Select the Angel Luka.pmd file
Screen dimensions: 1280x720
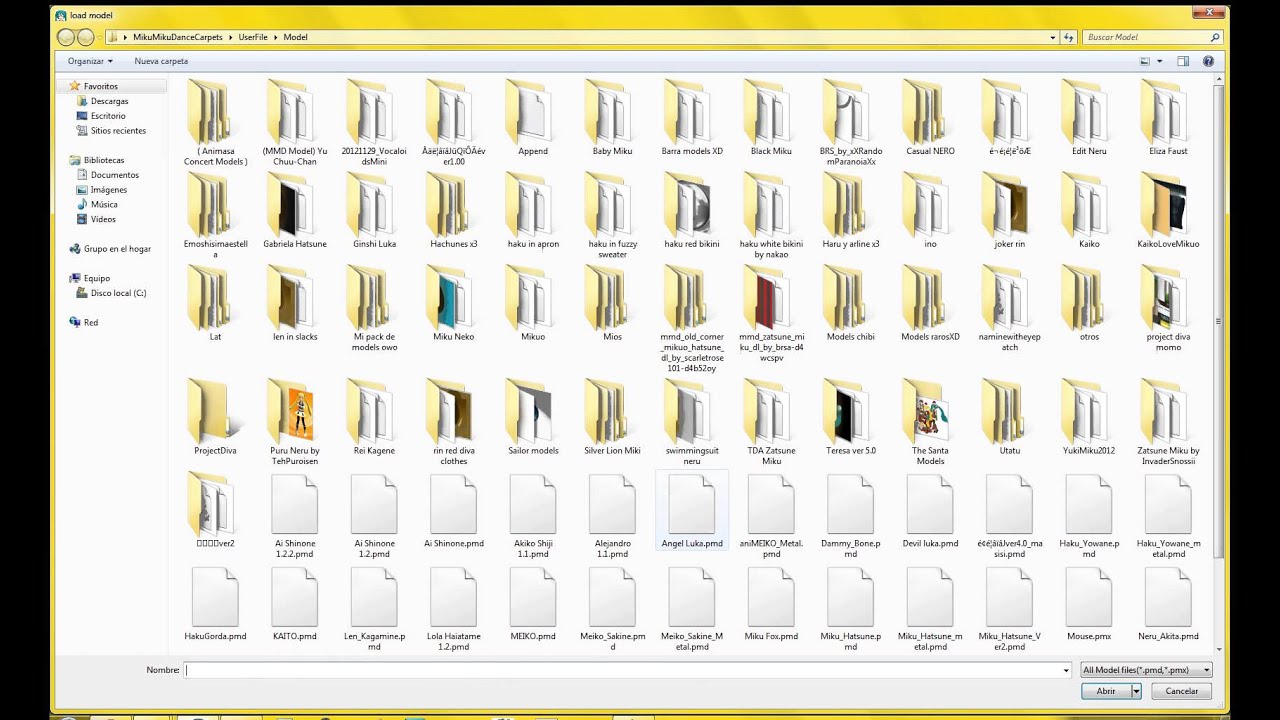pyautogui.click(x=692, y=511)
